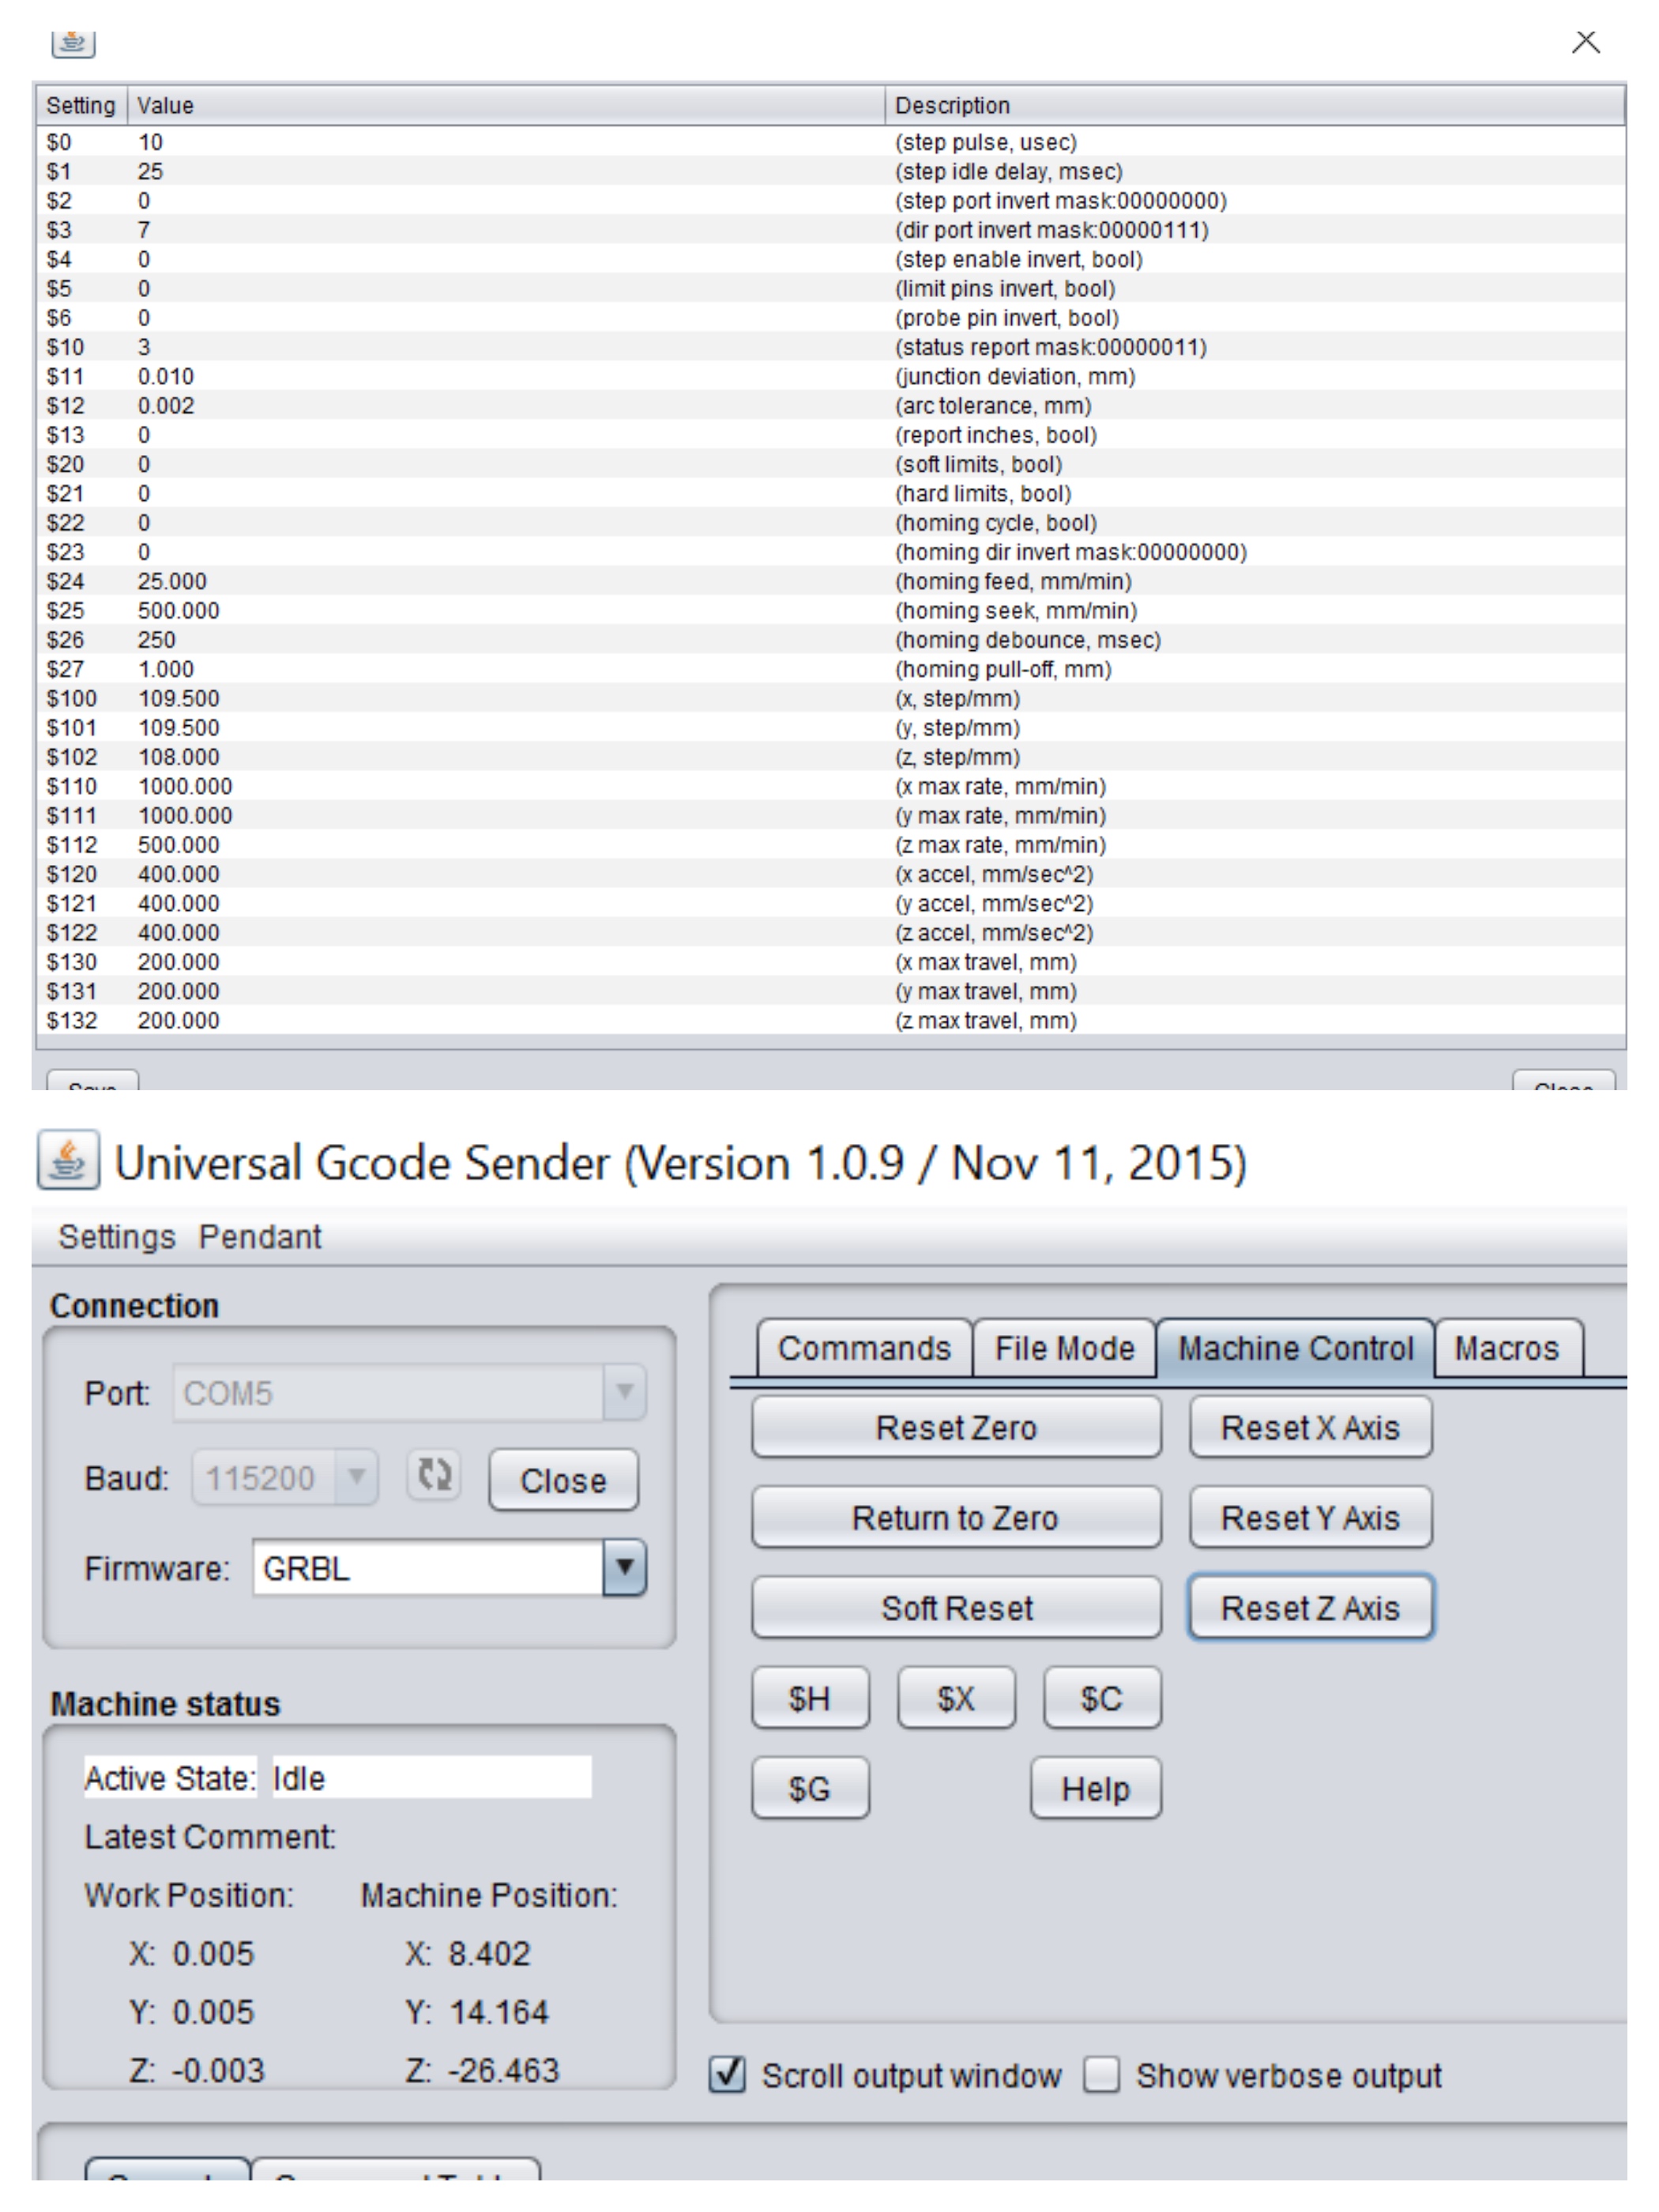Select the $120 value 400.000
1659x2212 pixels.
[x=178, y=874]
